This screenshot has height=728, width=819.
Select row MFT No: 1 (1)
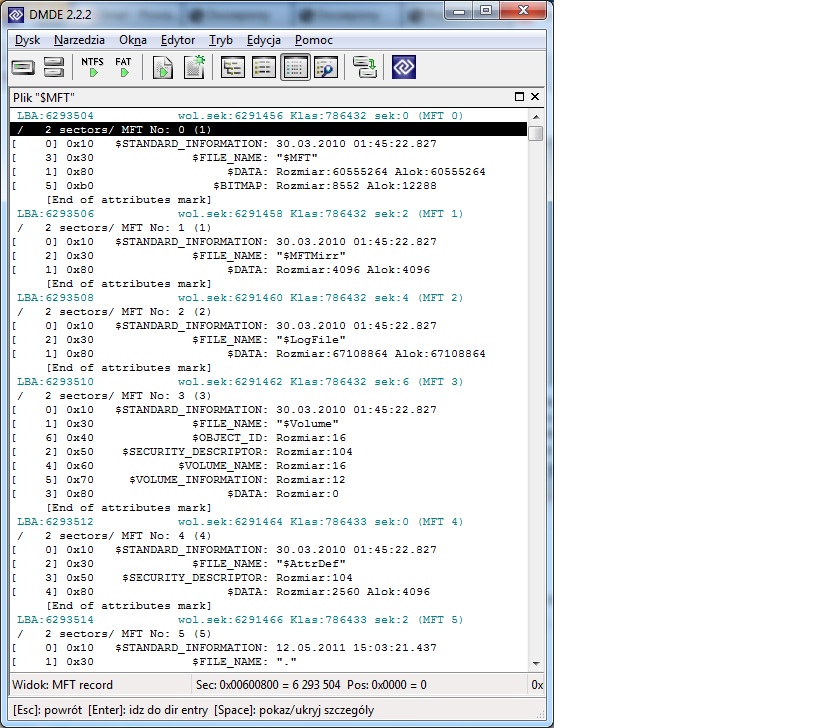coord(268,228)
